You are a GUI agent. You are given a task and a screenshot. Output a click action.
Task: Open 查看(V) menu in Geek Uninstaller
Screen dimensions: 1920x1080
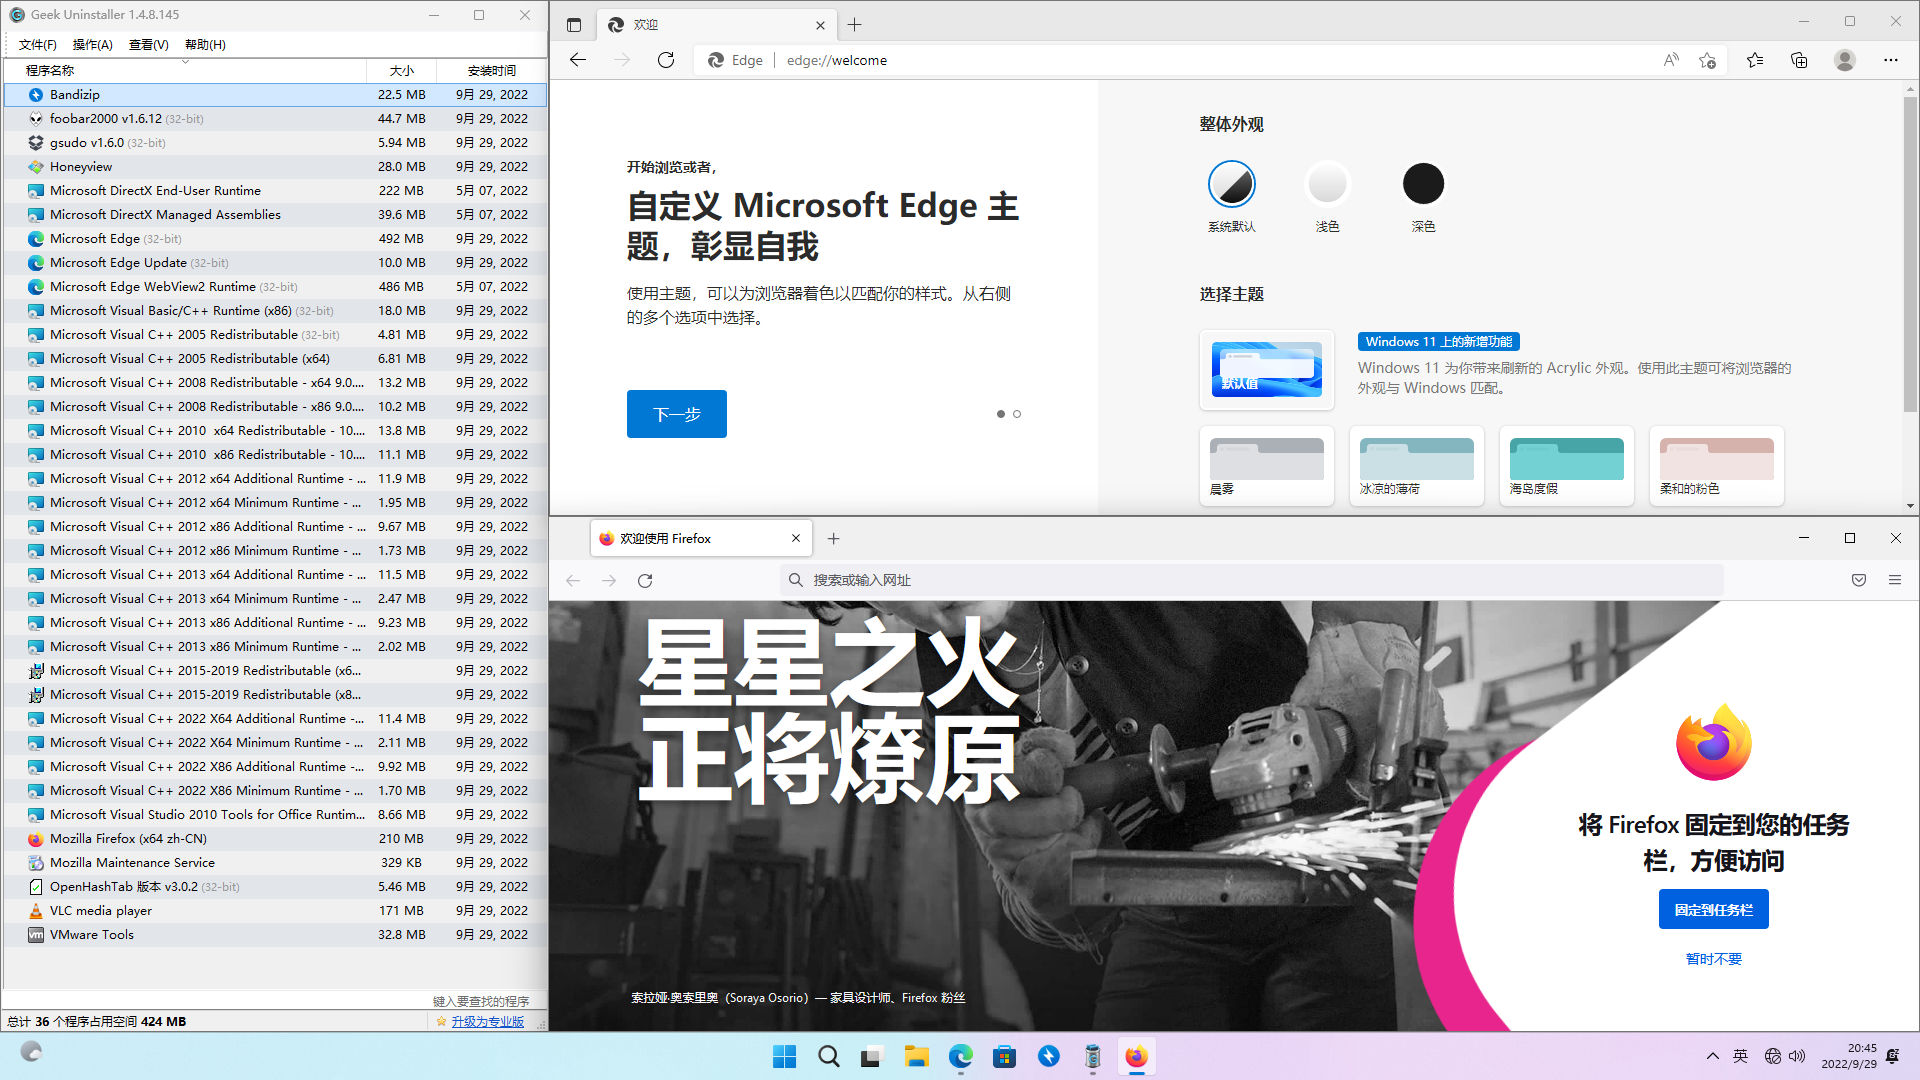[x=148, y=44]
